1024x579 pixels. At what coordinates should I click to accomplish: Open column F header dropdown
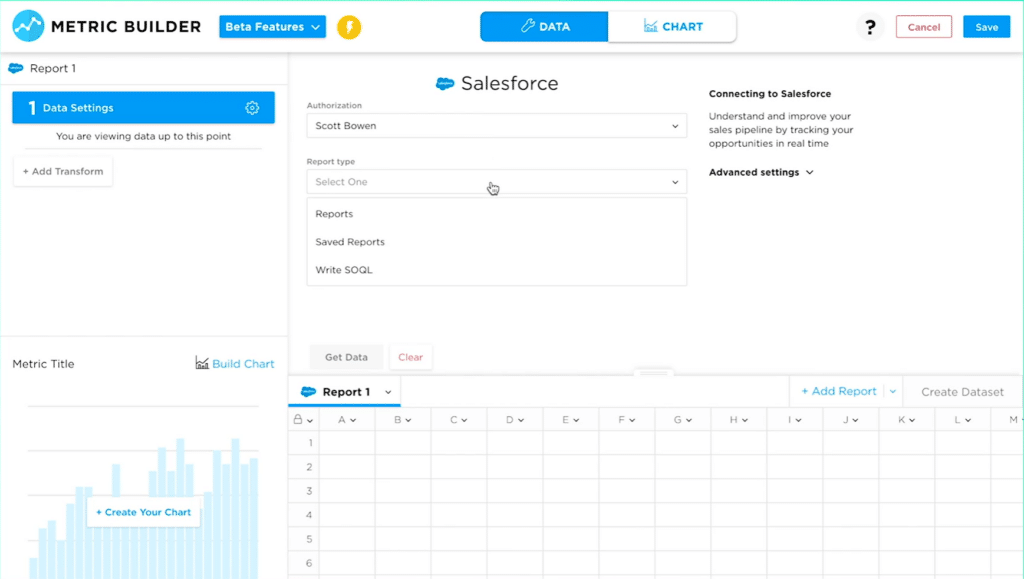click(x=633, y=420)
